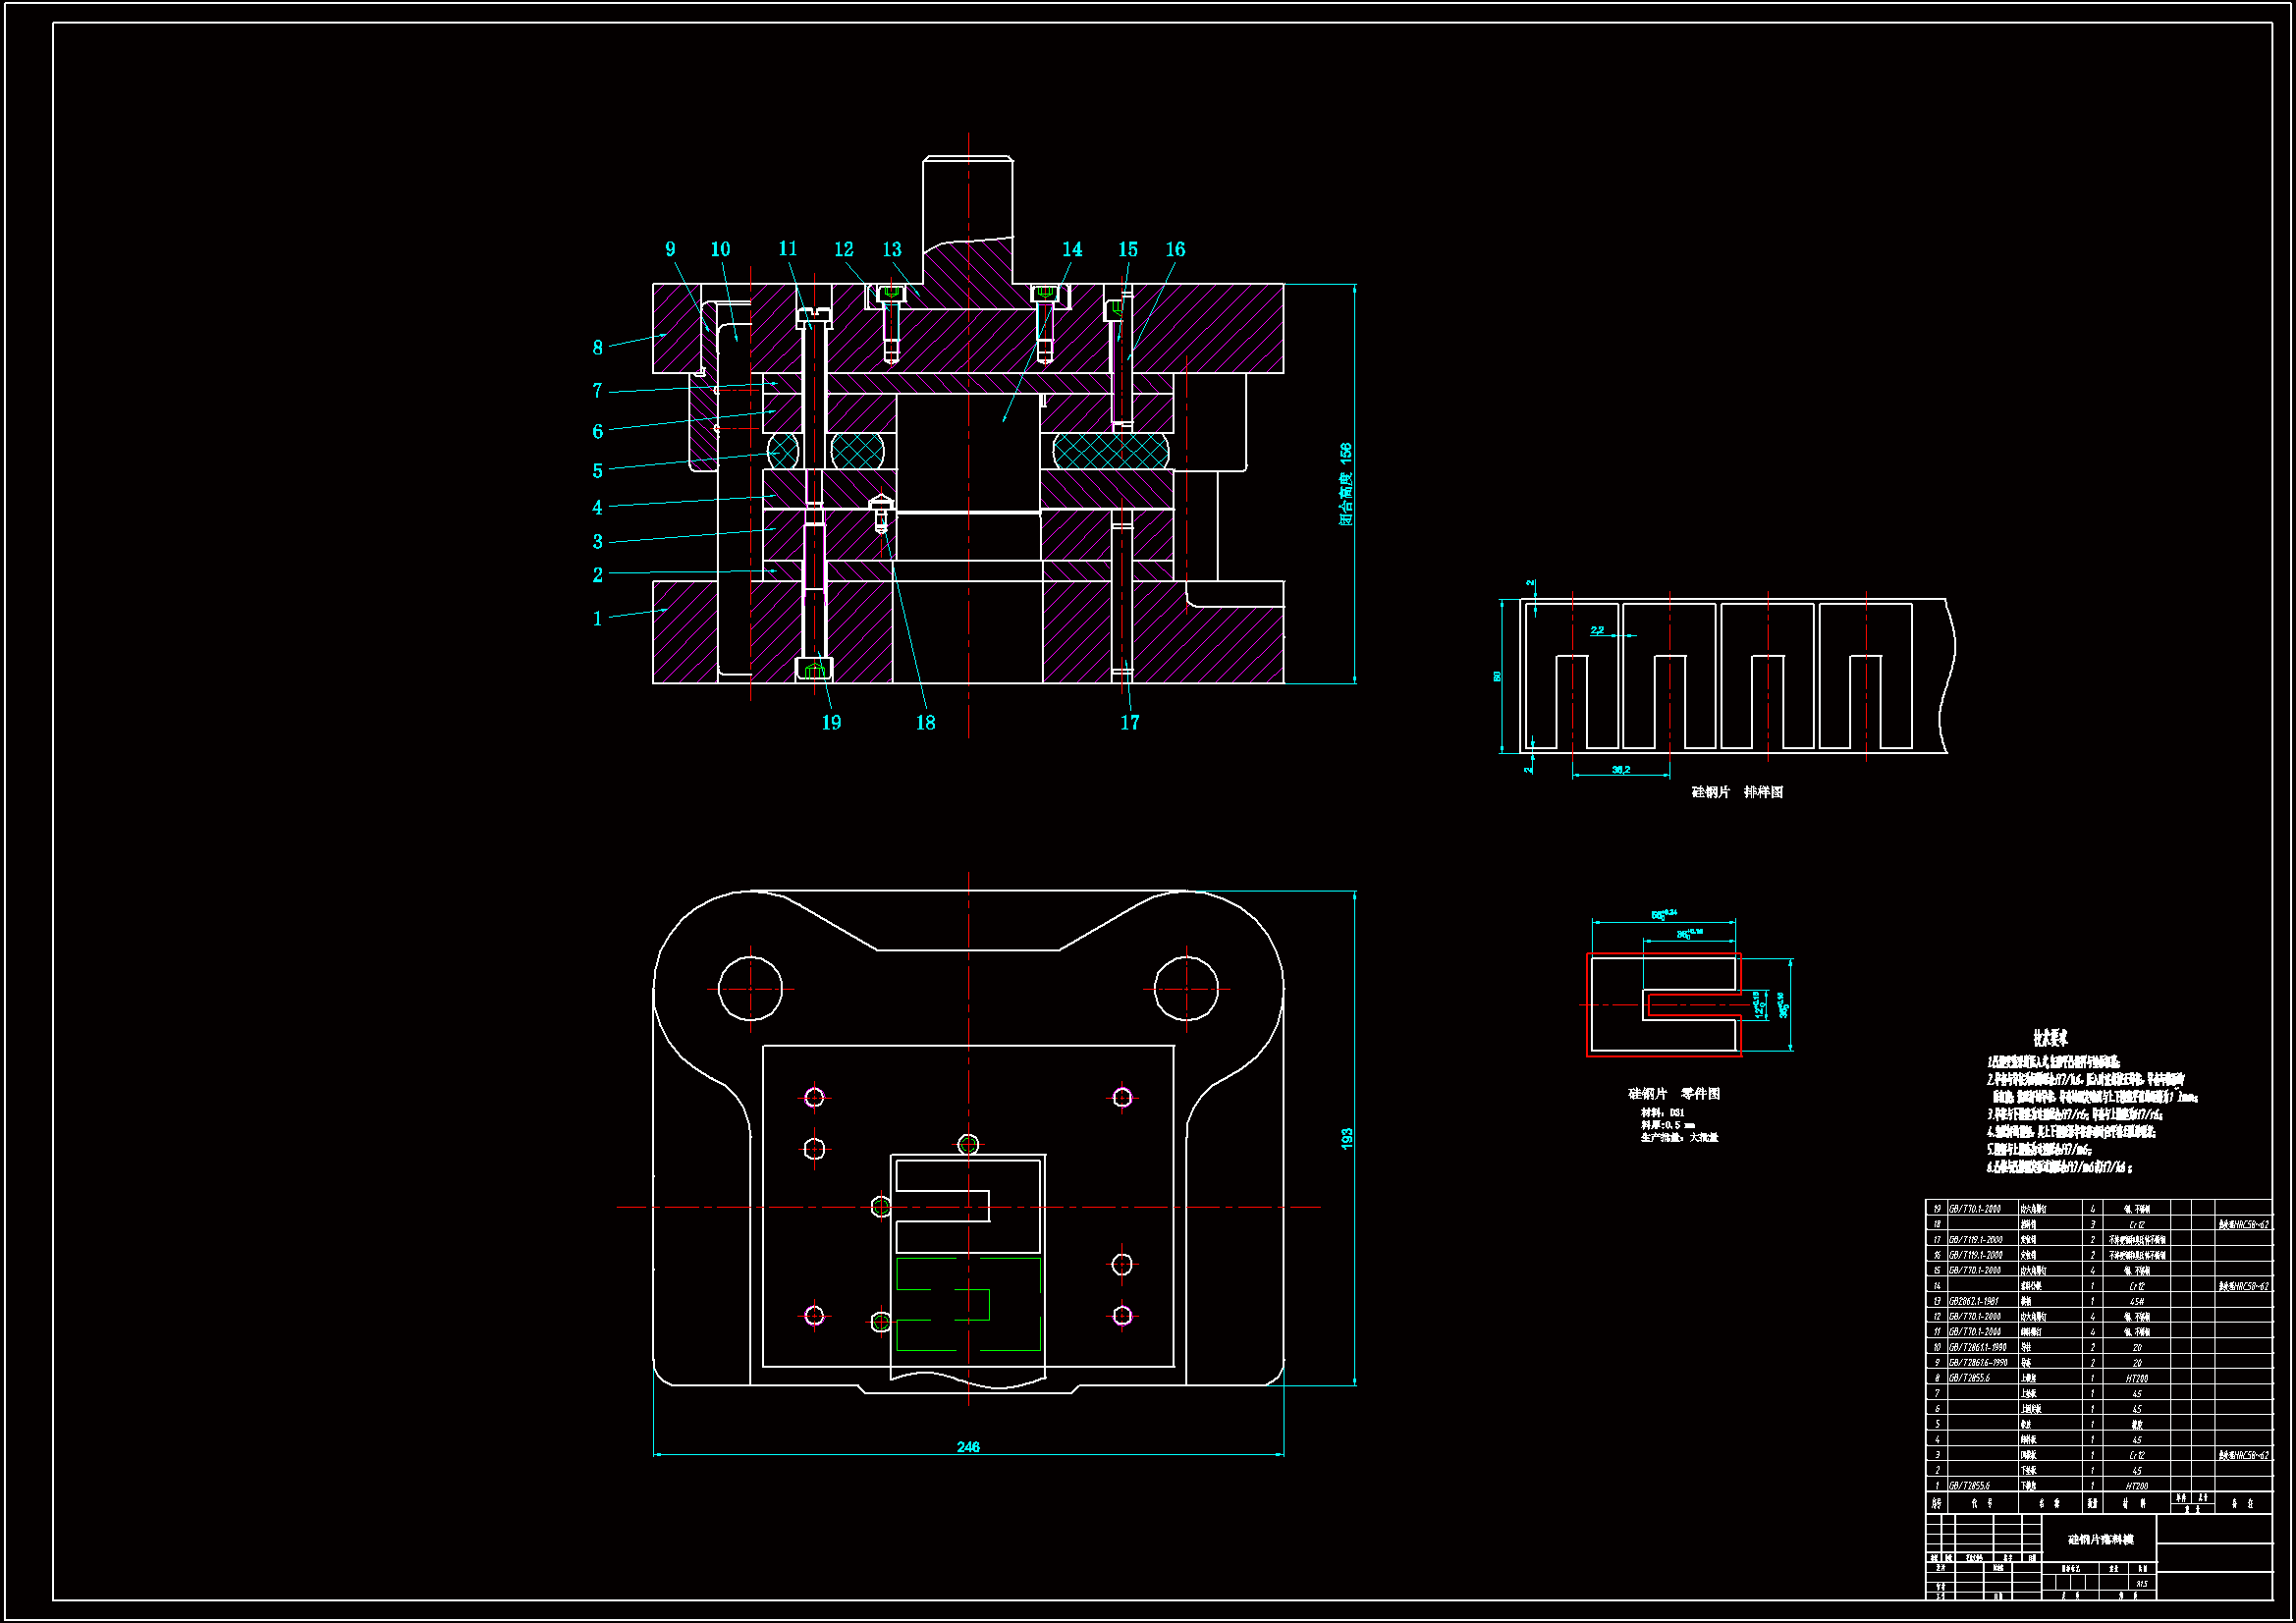Click HT200 material cell in row 8

click(x=2135, y=1379)
